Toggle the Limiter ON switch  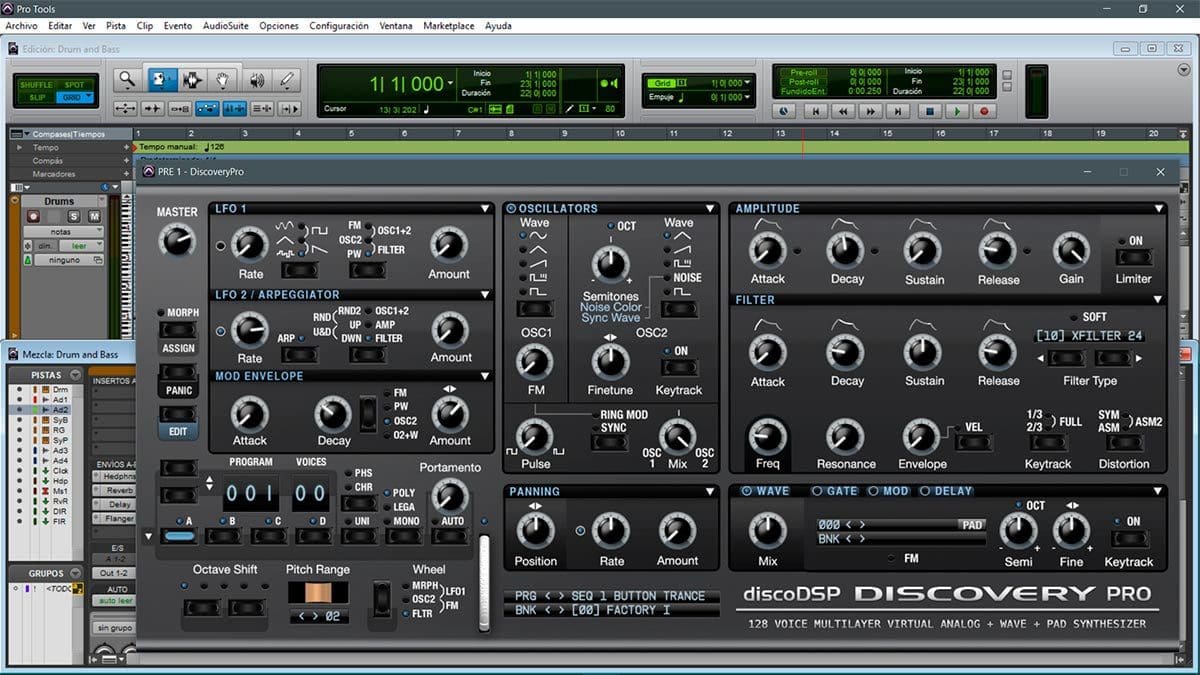(x=1134, y=258)
